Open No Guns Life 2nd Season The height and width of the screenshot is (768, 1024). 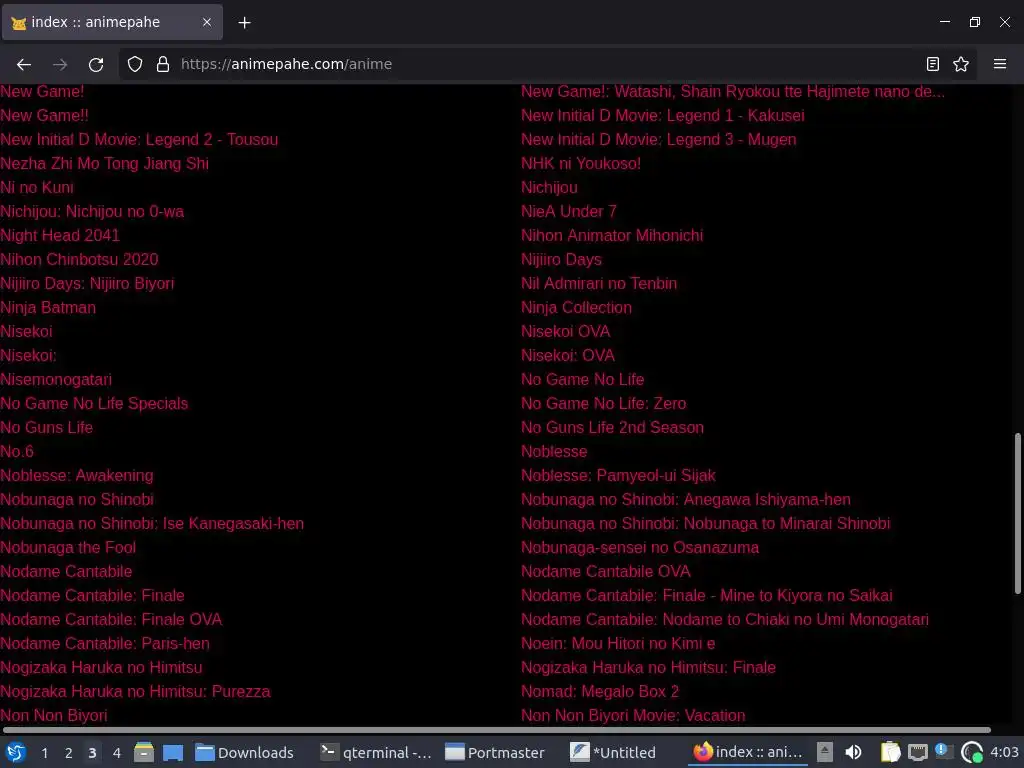(x=612, y=428)
